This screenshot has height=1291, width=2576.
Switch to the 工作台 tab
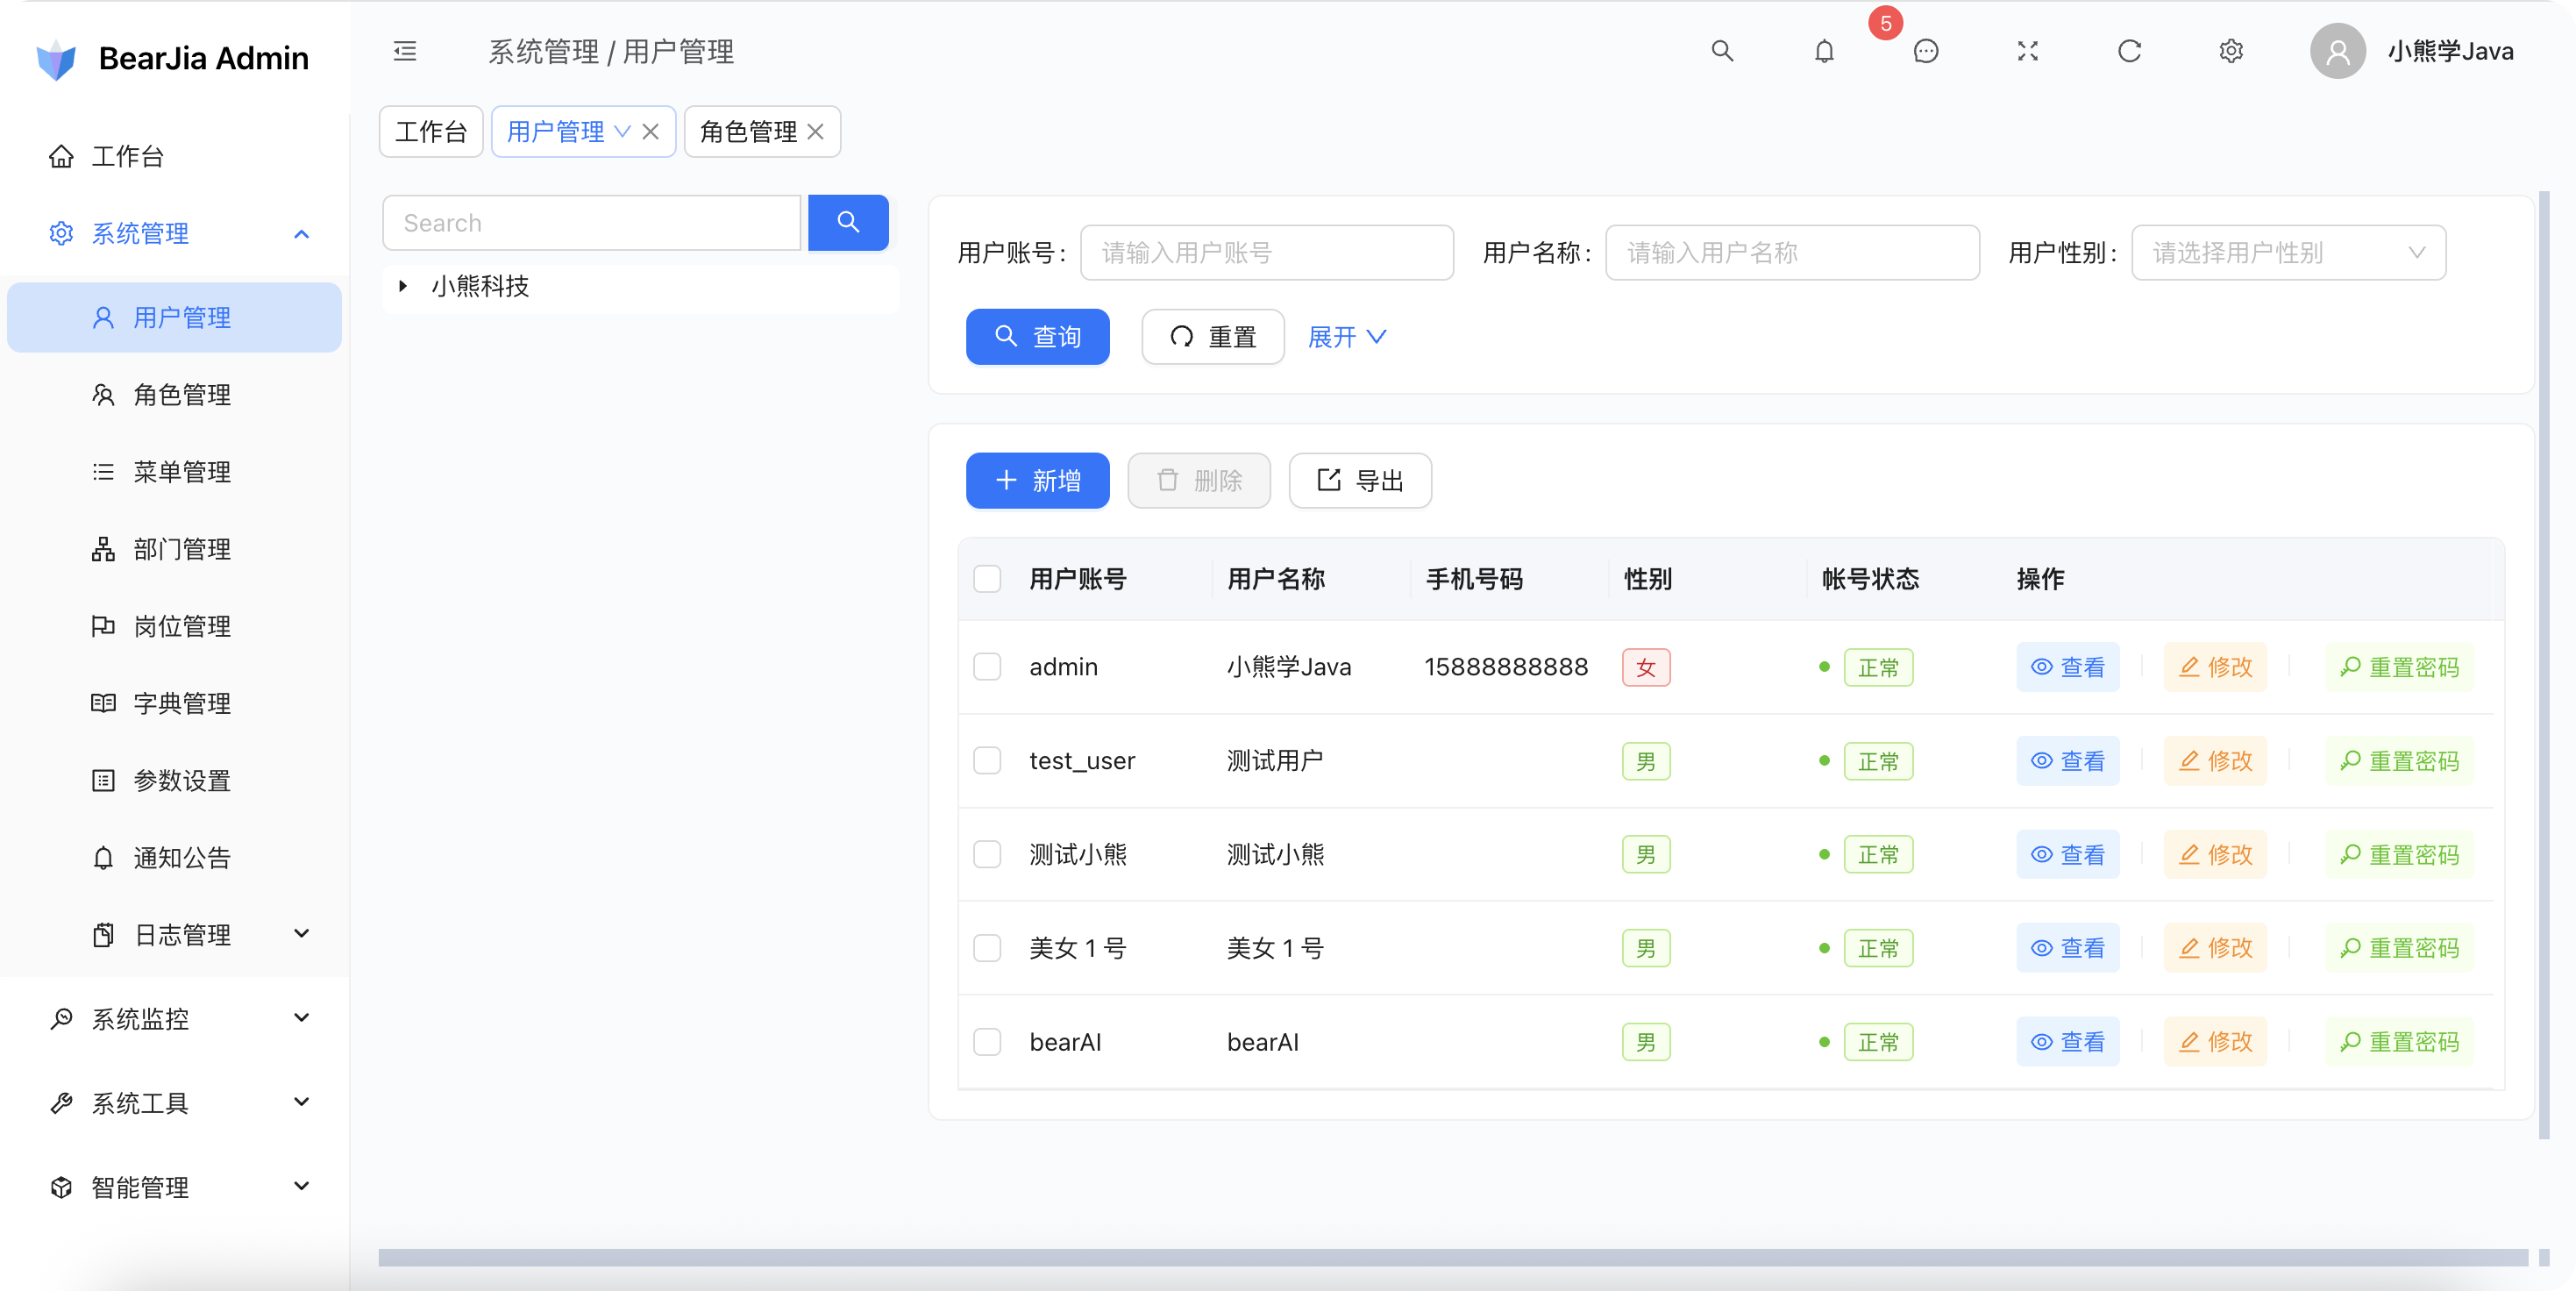coord(431,132)
